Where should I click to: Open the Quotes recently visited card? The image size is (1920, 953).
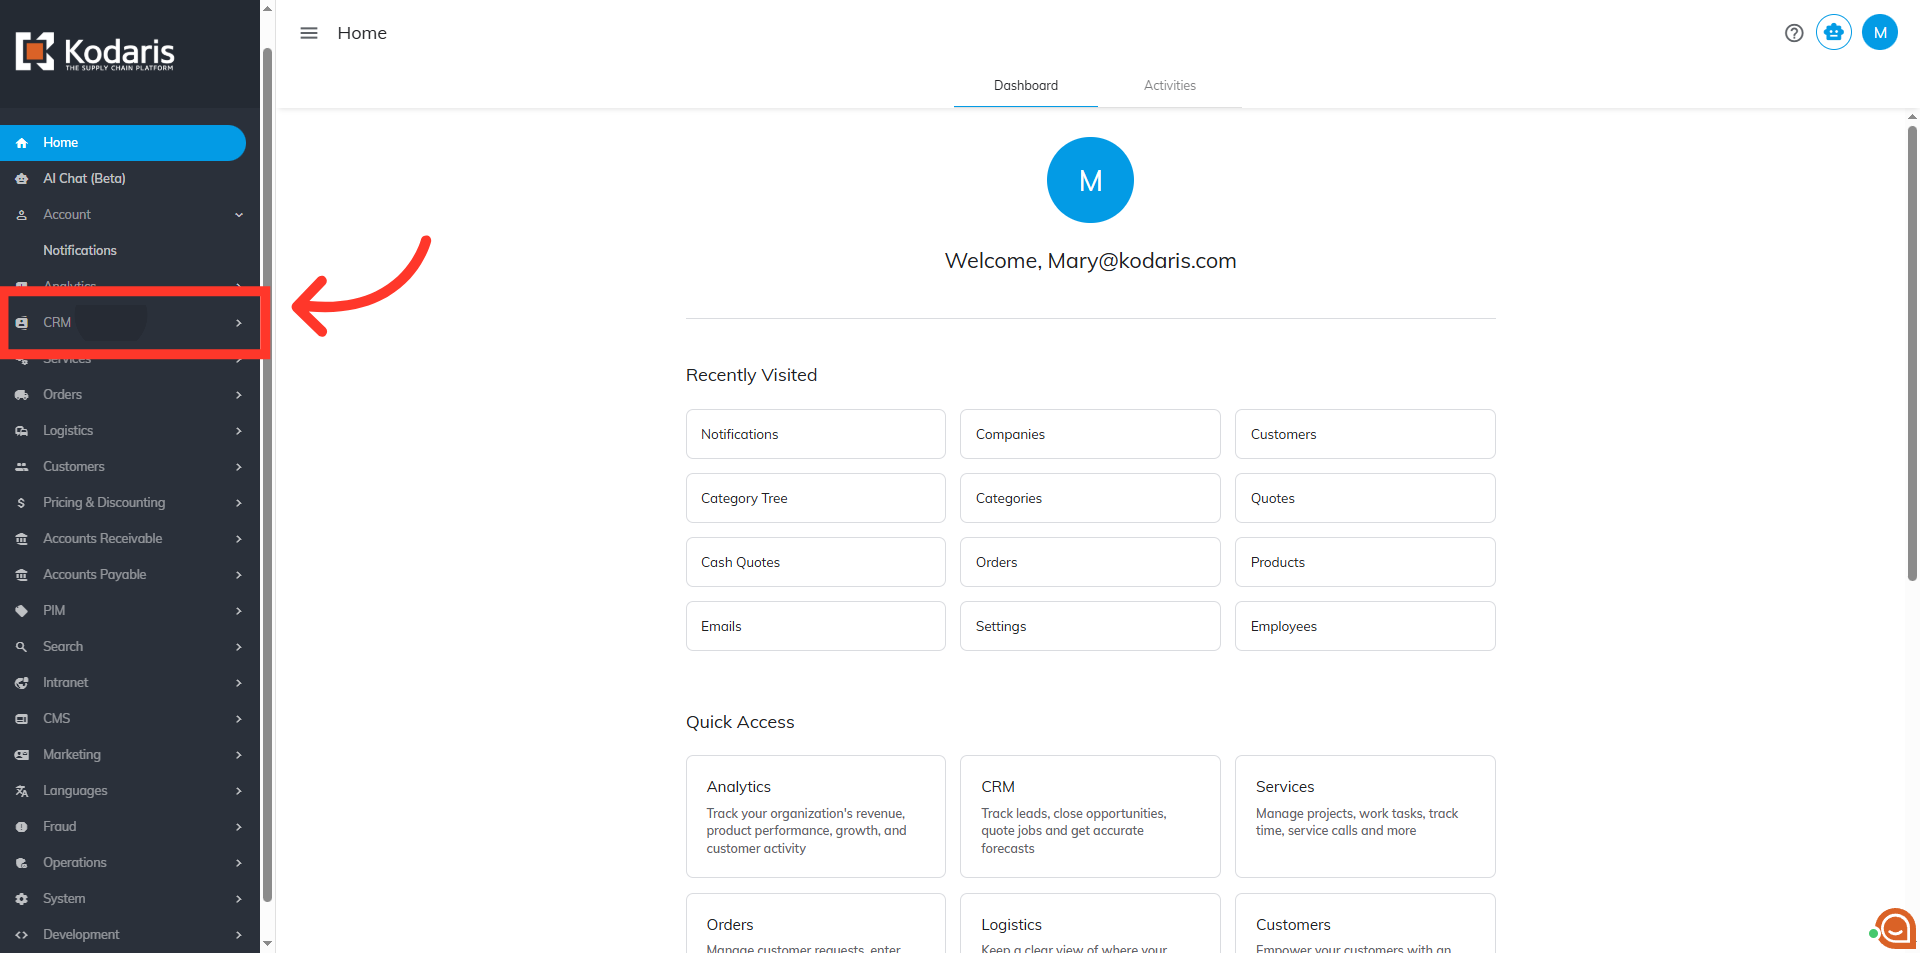[1365, 498]
